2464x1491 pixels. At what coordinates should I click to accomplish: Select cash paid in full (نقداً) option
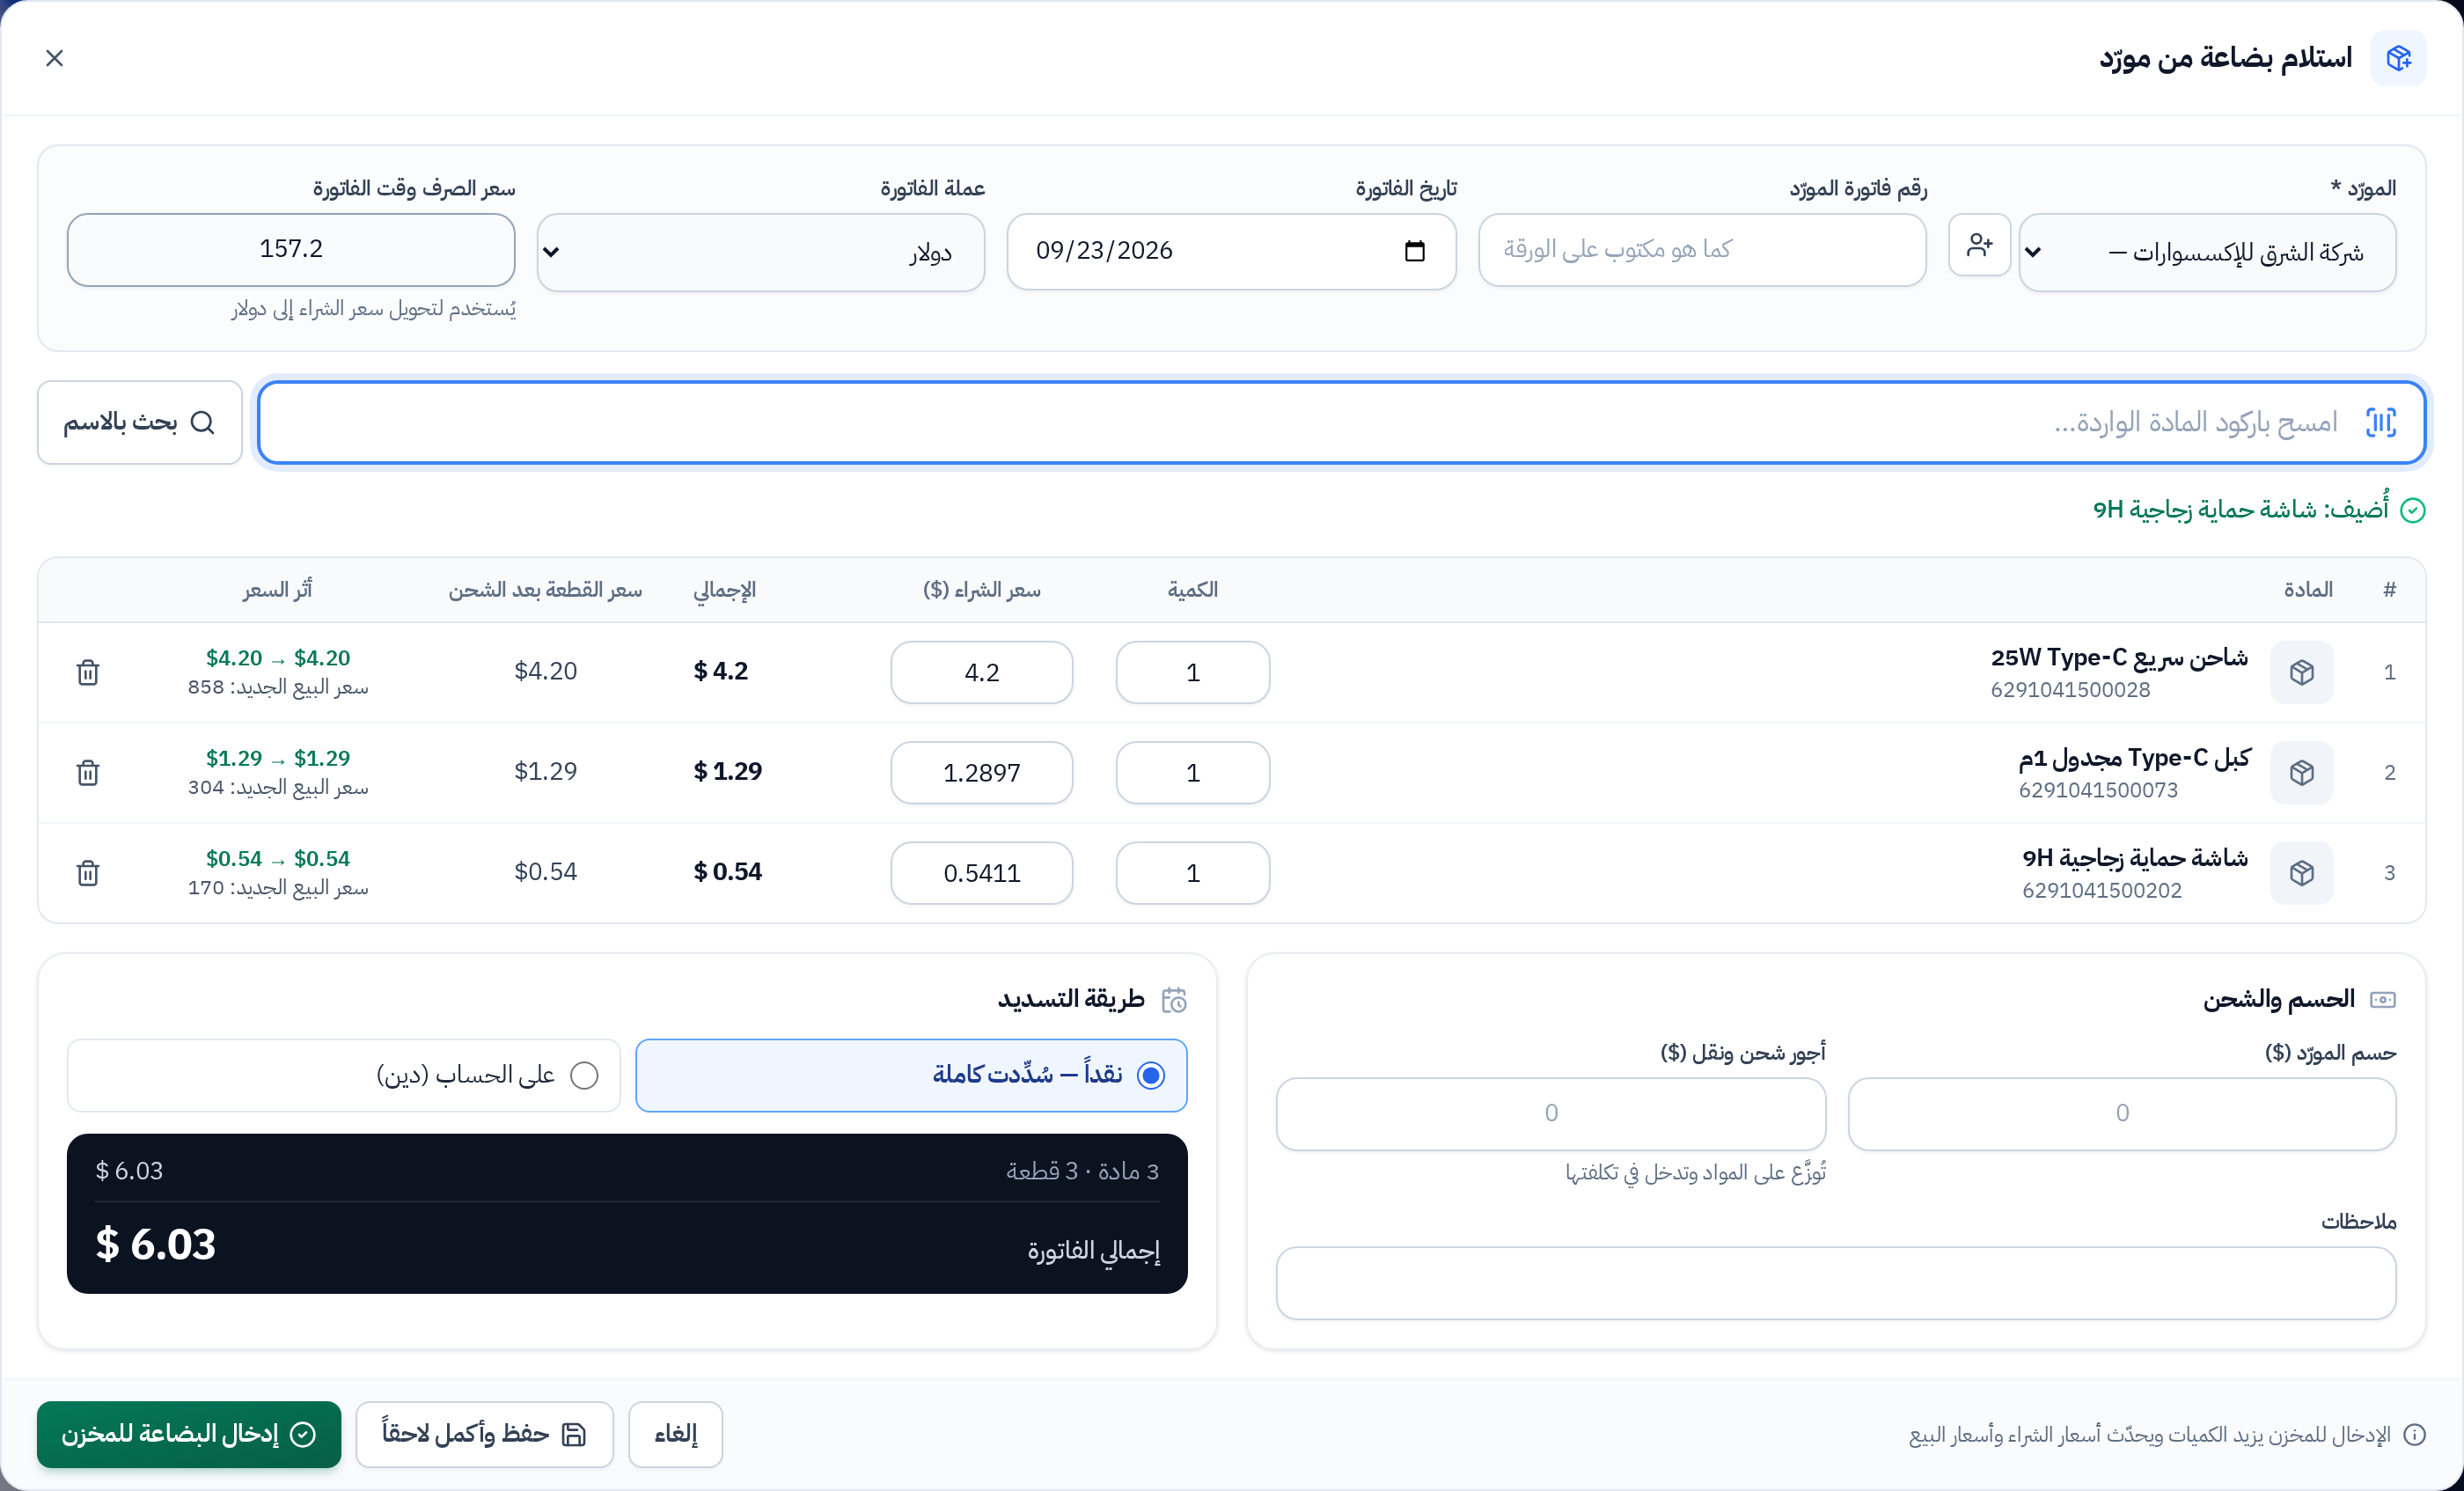tap(911, 1075)
